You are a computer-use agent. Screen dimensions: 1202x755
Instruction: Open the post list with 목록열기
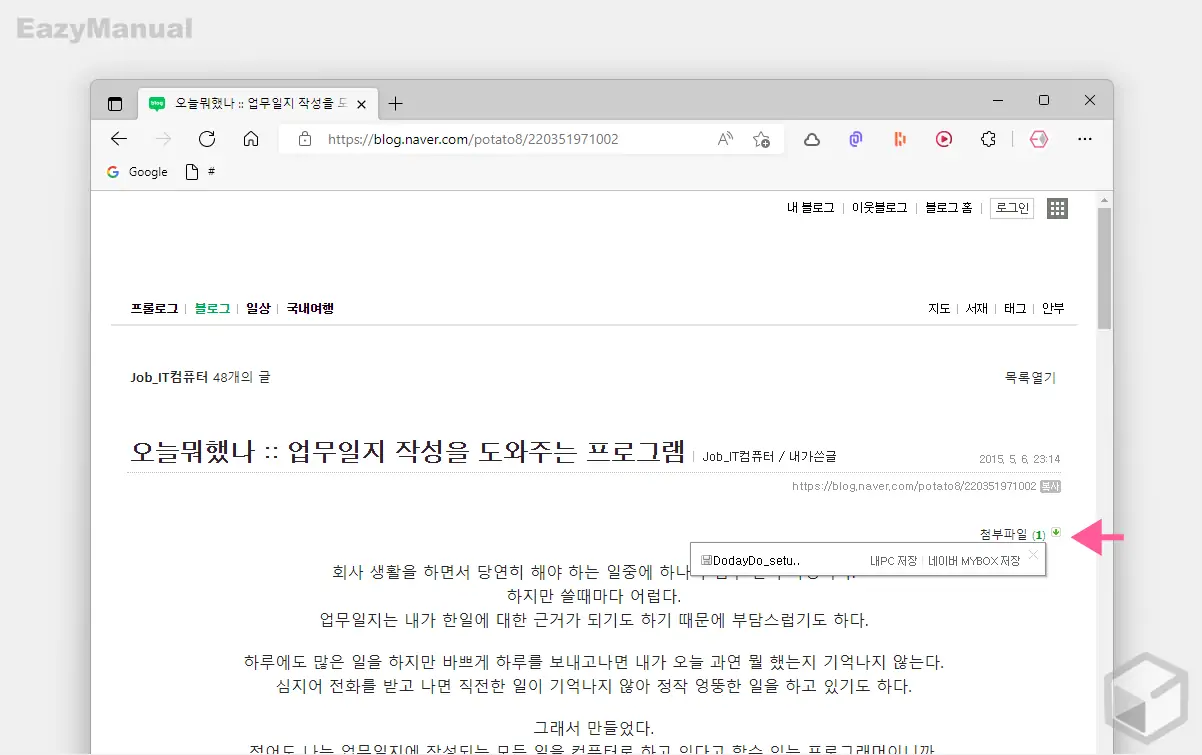coord(1031,375)
